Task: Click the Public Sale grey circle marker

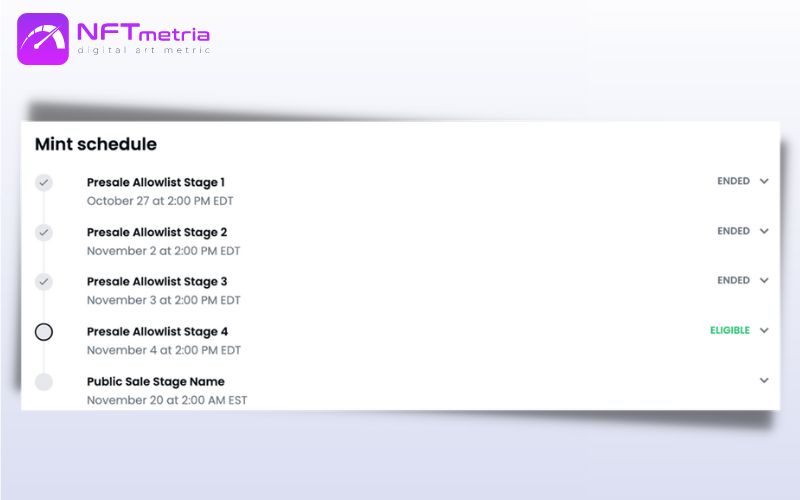Action: (44, 382)
